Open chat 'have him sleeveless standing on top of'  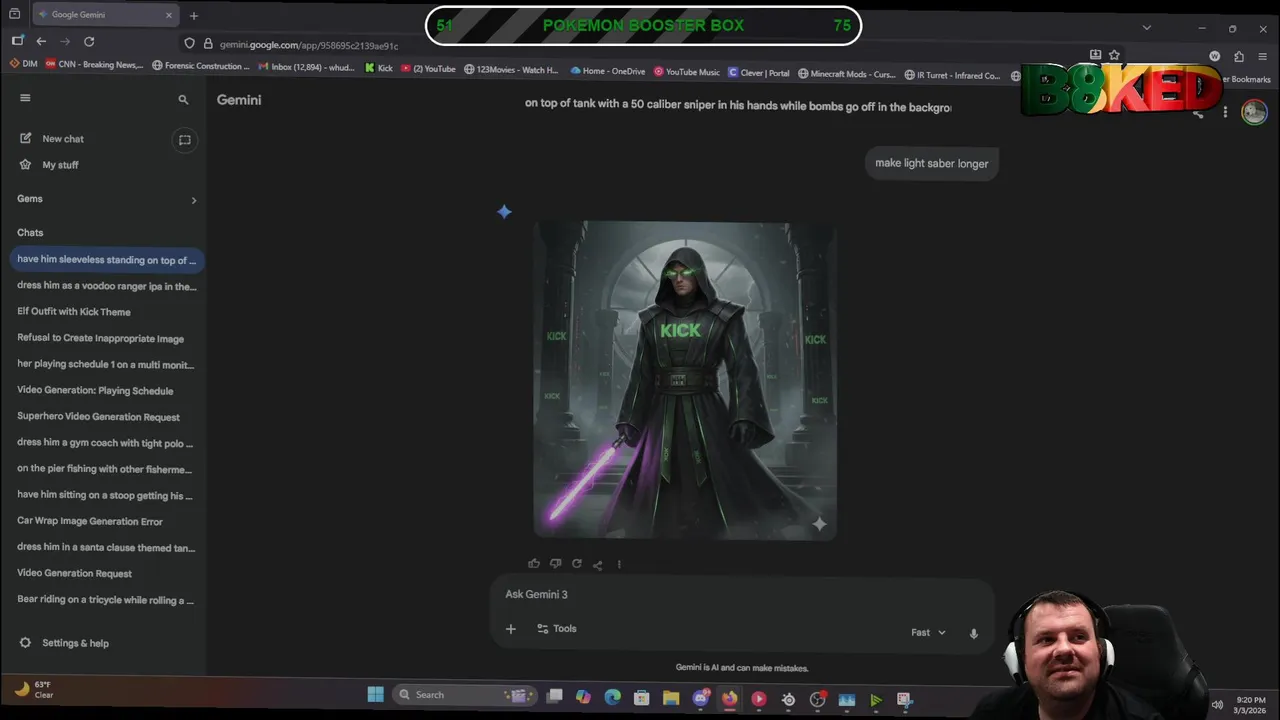click(107, 260)
